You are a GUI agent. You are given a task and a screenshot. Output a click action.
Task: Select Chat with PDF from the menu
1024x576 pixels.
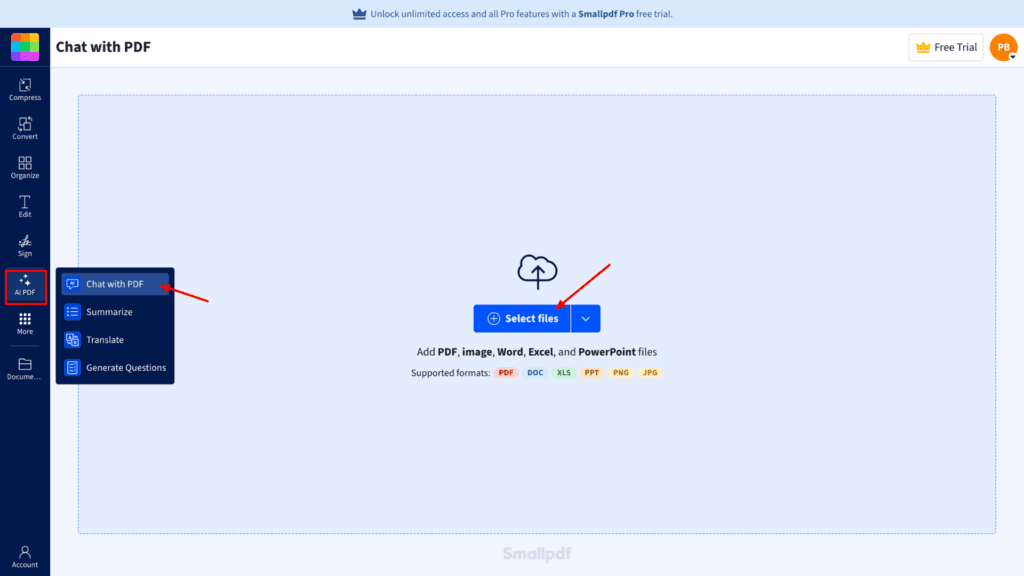113,284
